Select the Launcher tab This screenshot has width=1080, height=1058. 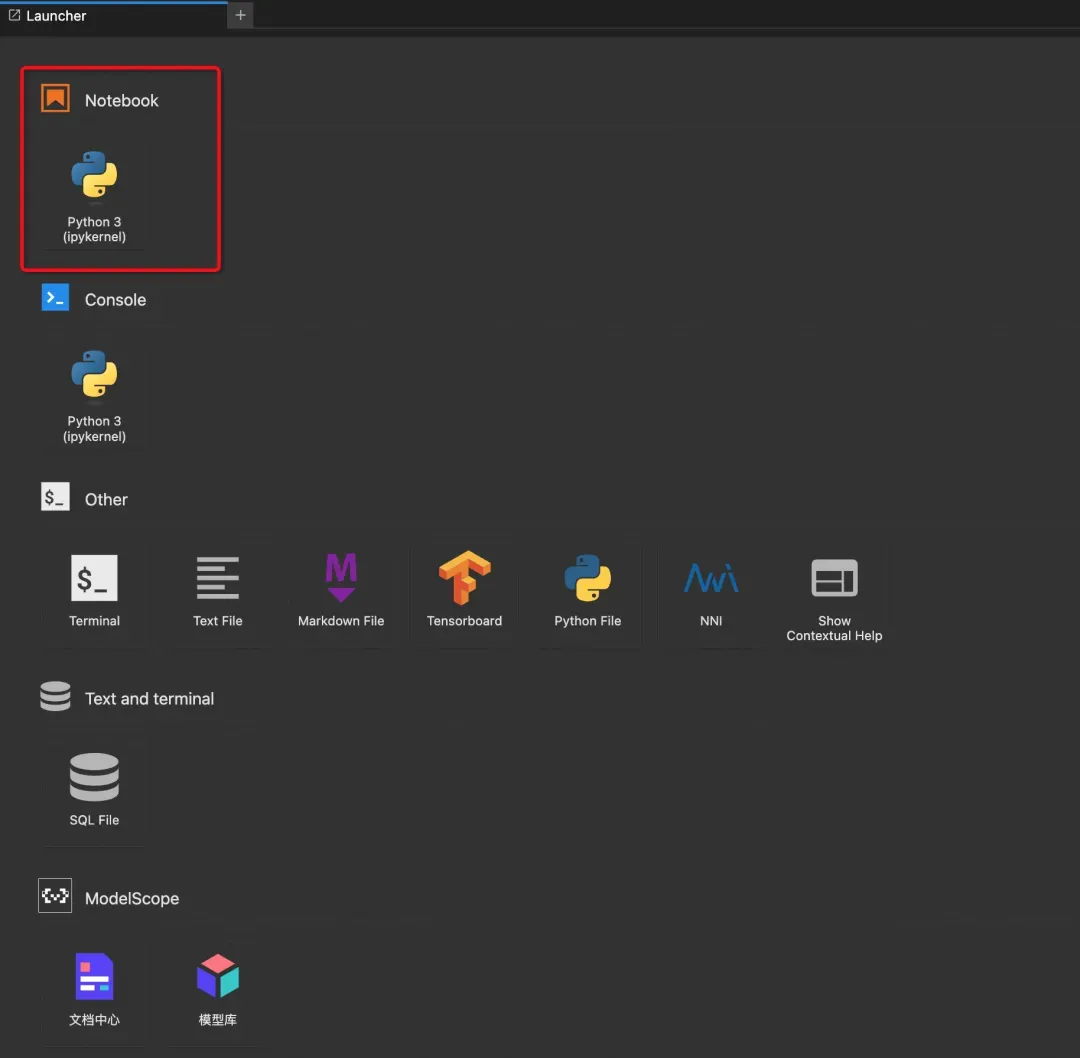point(114,15)
